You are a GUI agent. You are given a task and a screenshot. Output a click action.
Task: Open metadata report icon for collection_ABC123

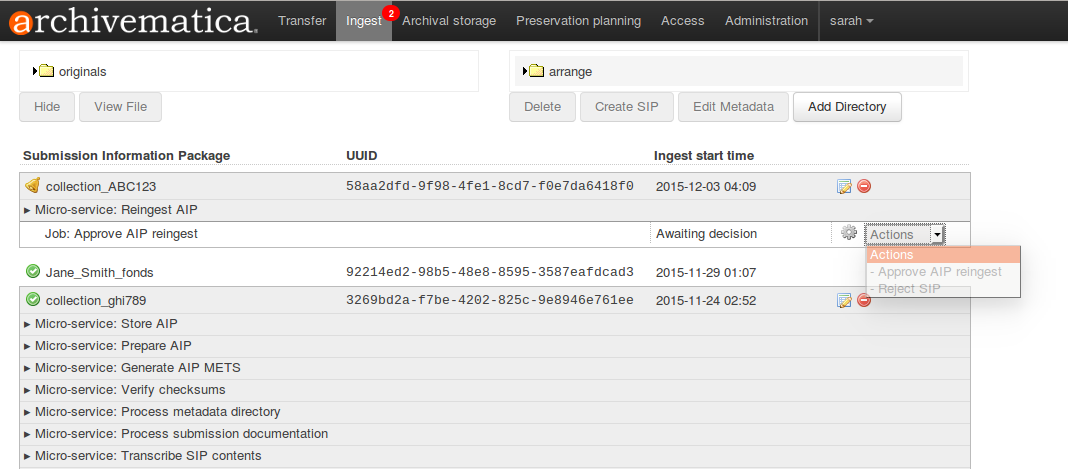844,186
